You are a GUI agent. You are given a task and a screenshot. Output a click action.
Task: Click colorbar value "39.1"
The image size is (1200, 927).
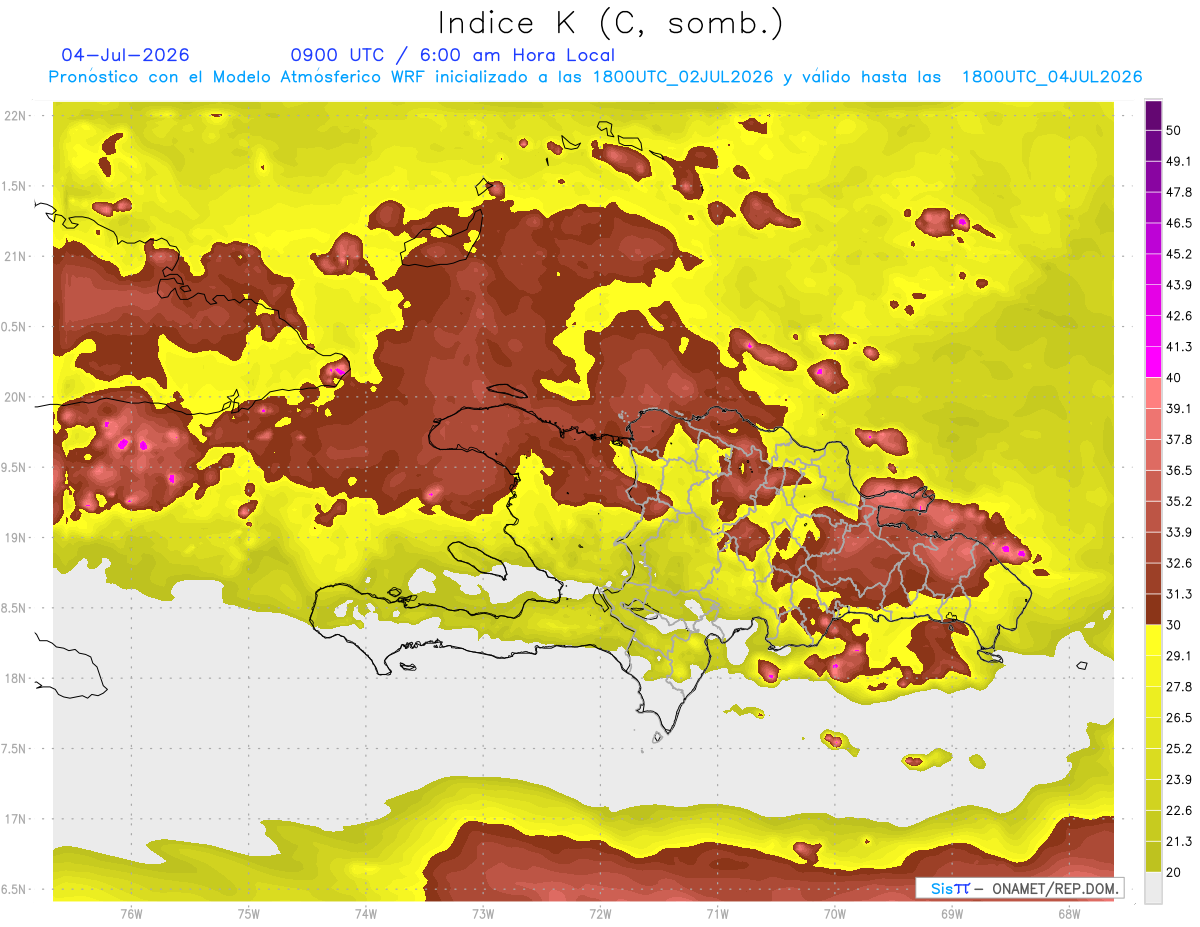pos(1178,408)
